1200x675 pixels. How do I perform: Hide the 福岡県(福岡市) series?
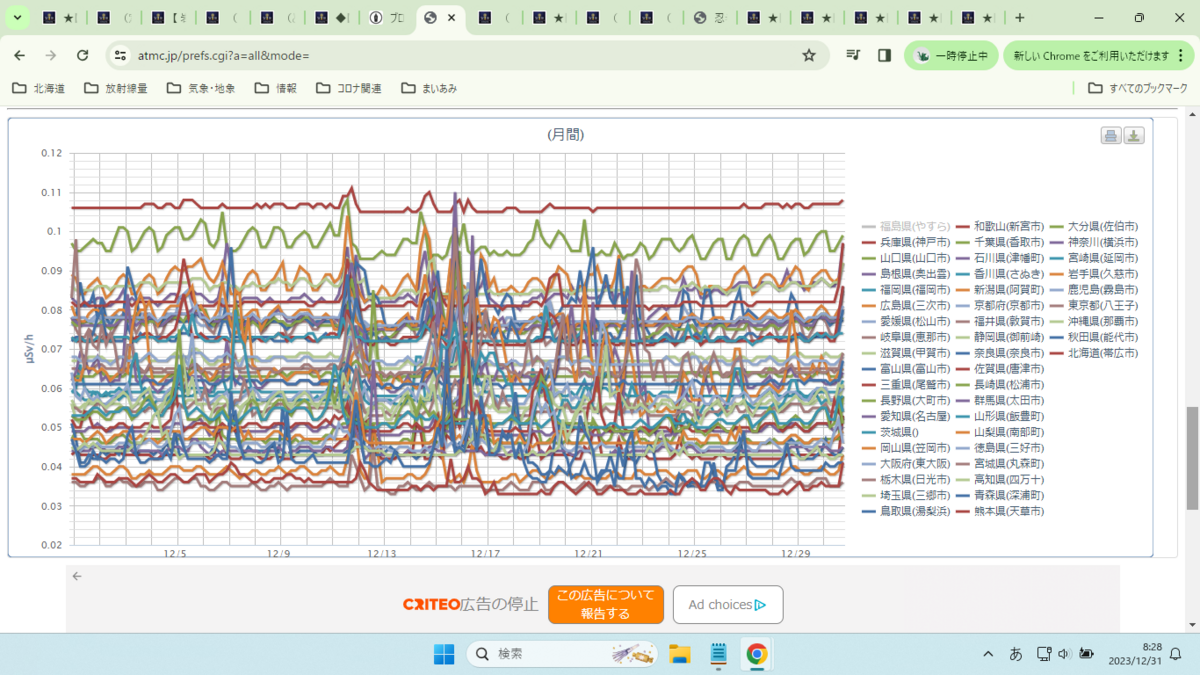tap(904, 290)
